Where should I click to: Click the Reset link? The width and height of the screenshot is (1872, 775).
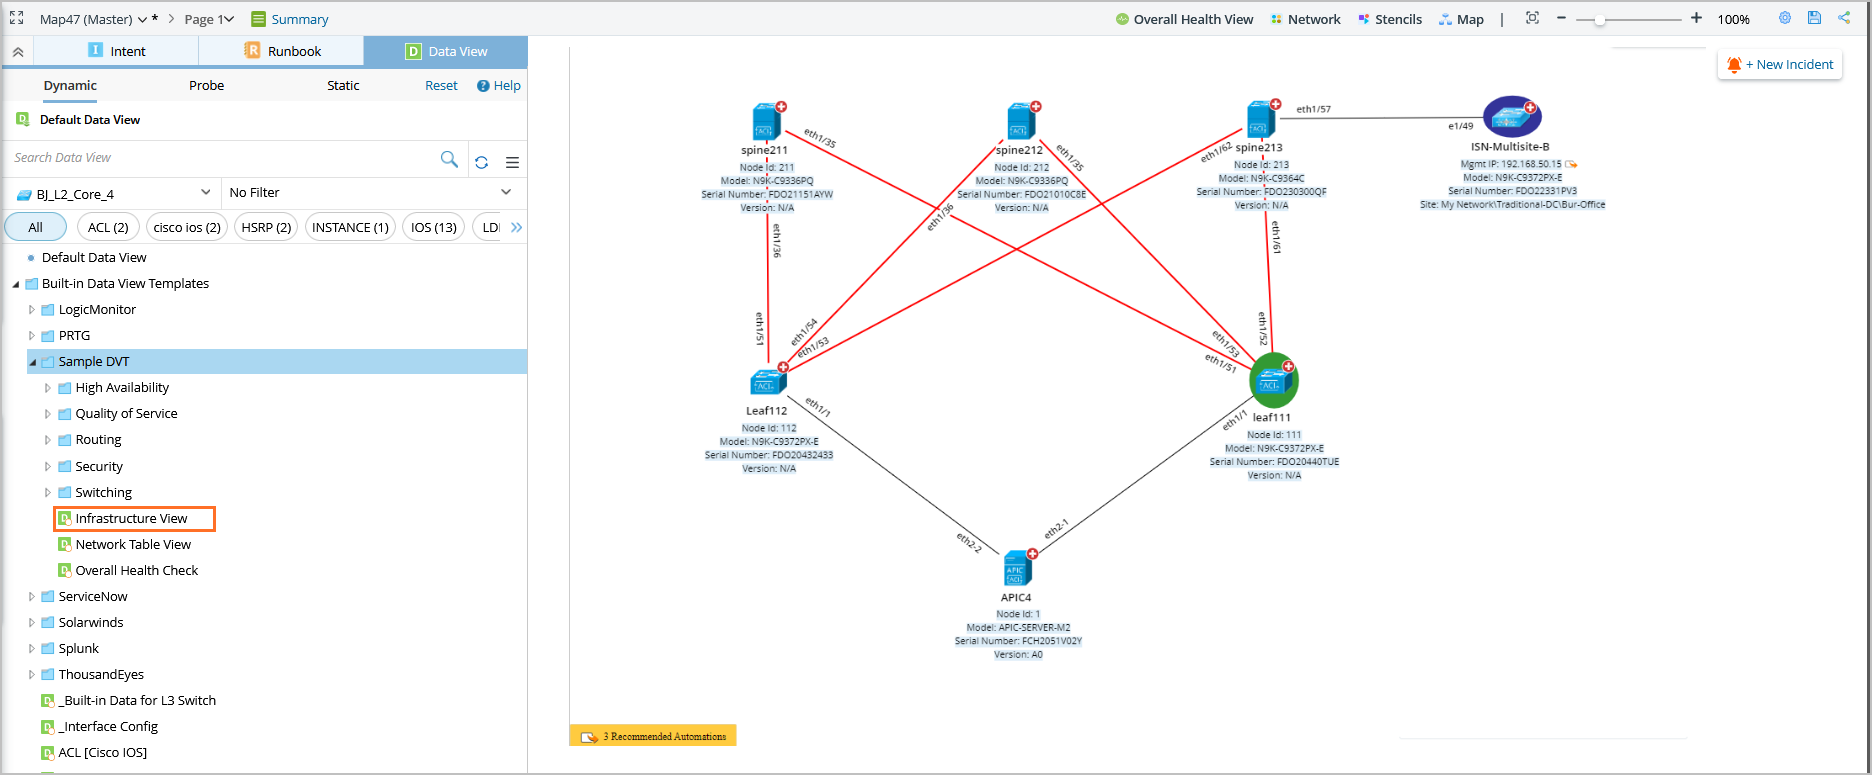click(x=441, y=85)
